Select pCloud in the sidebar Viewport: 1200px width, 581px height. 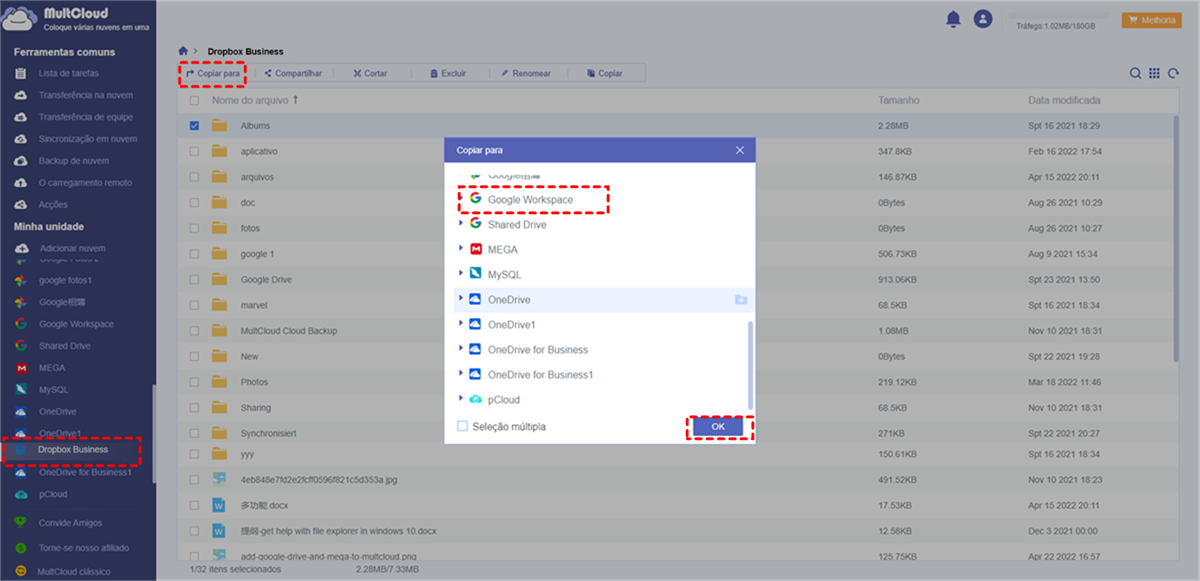(x=53, y=494)
